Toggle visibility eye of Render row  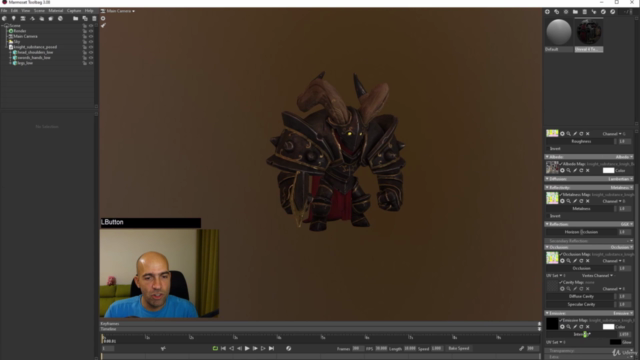91,31
